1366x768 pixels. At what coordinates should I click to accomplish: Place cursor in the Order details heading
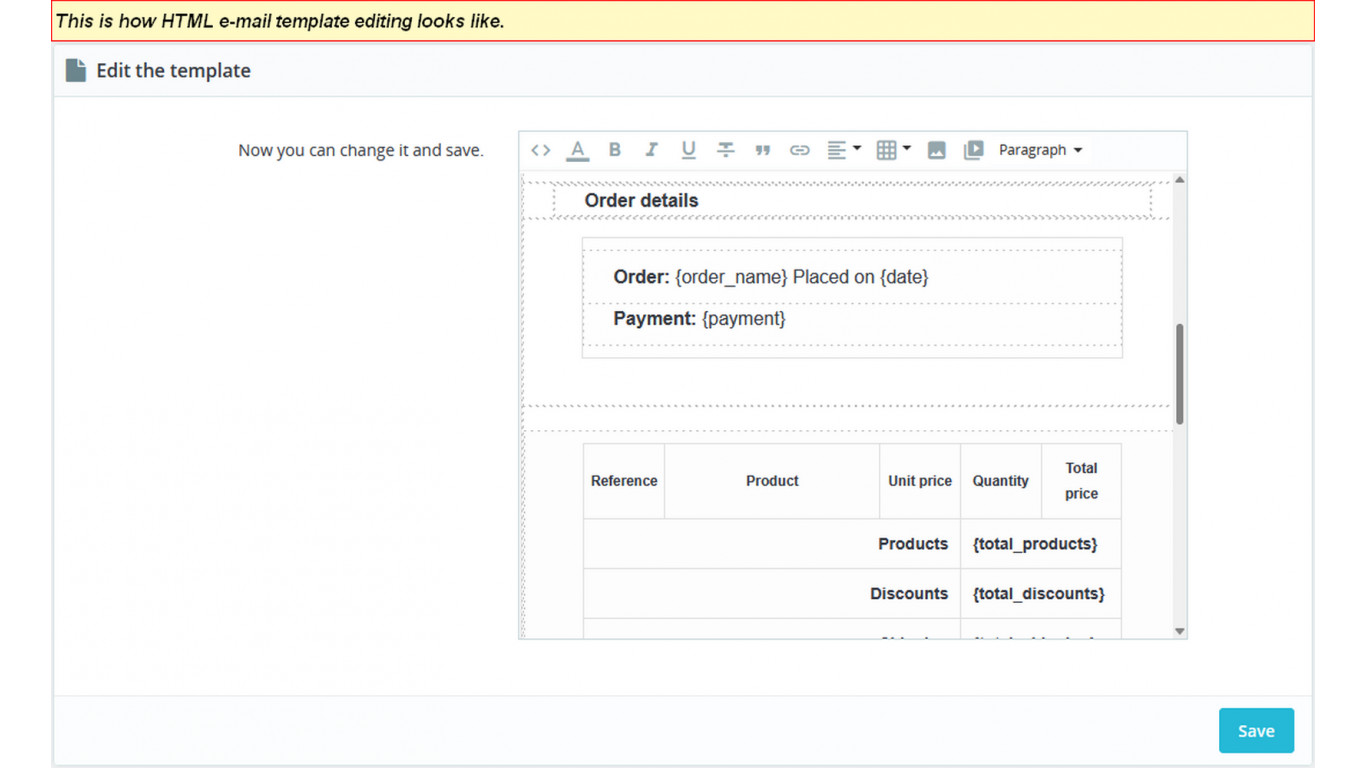click(x=641, y=201)
